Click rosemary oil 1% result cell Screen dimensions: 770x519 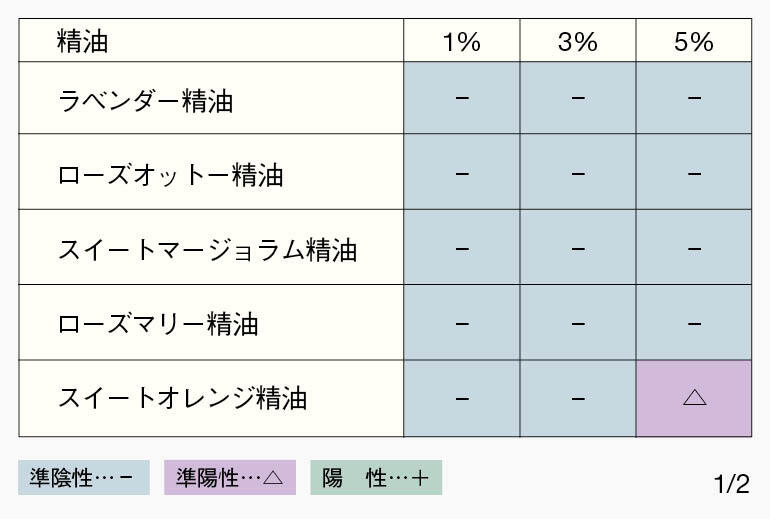click(462, 323)
